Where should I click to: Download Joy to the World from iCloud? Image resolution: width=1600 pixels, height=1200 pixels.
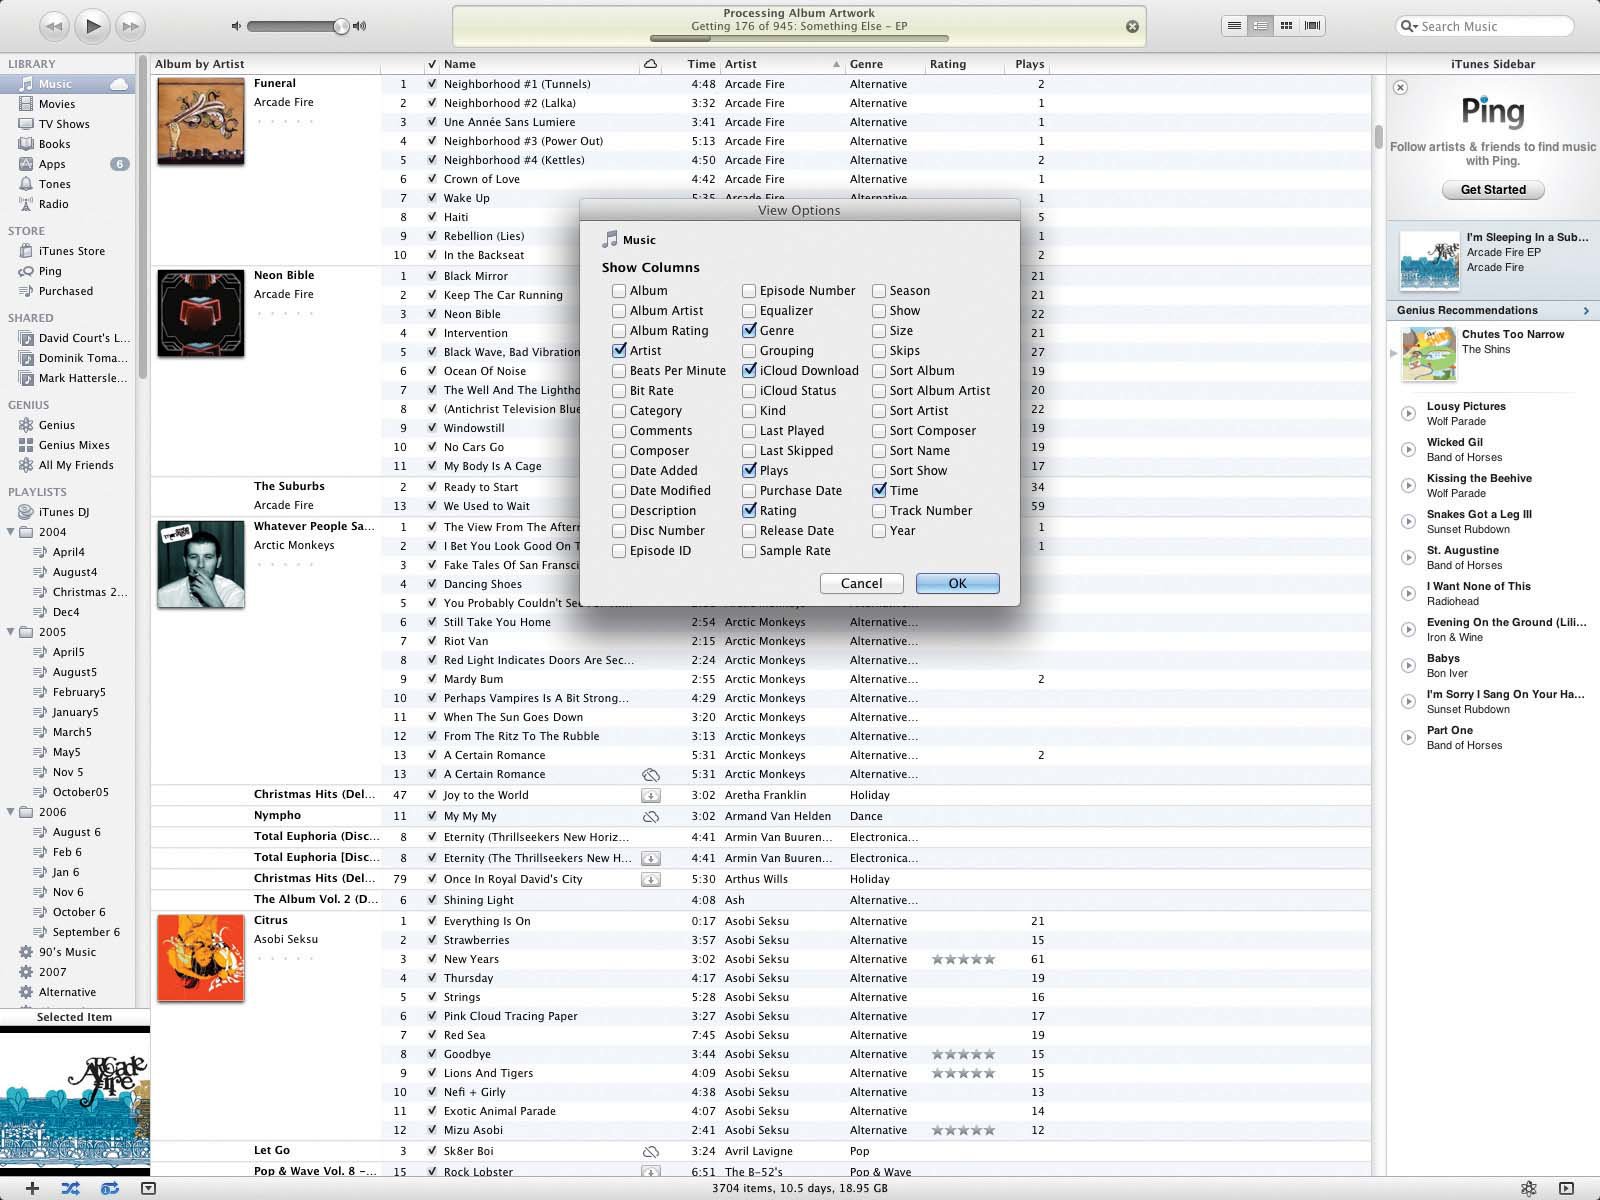(x=650, y=796)
